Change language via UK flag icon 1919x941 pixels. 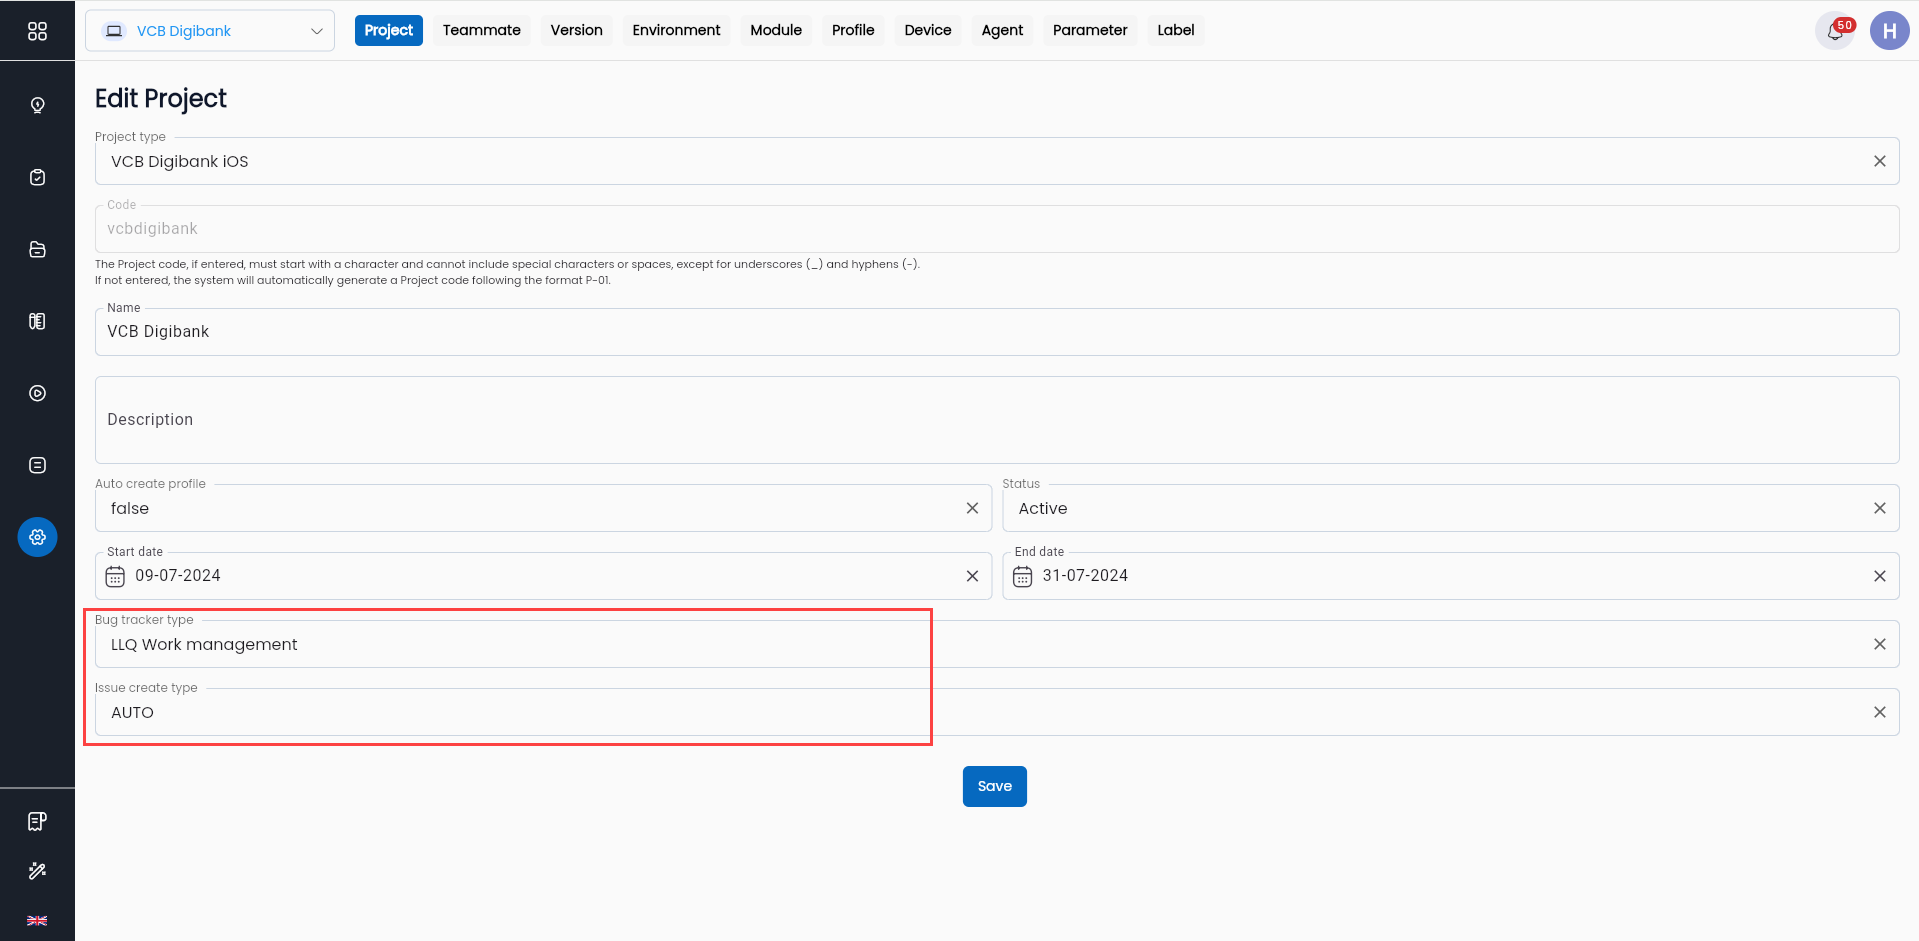(37, 921)
